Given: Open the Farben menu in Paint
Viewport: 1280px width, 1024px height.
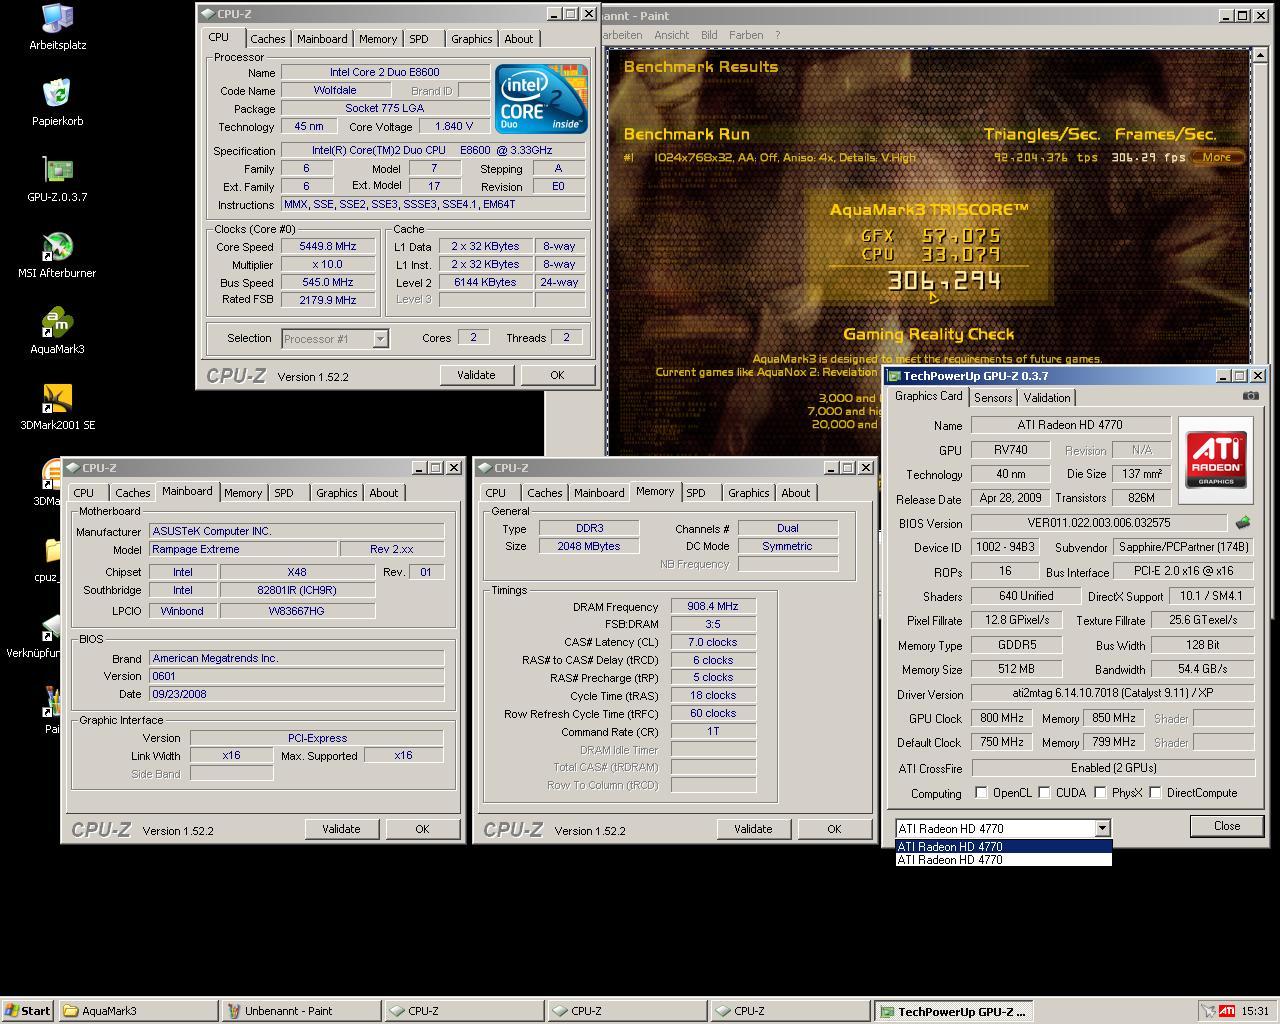Looking at the screenshot, I should click(x=746, y=35).
